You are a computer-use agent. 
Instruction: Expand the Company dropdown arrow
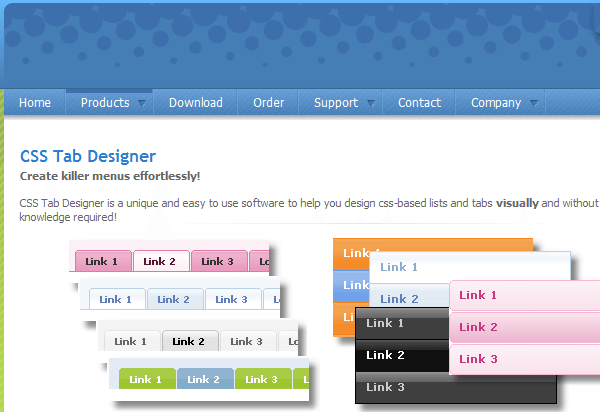[534, 103]
